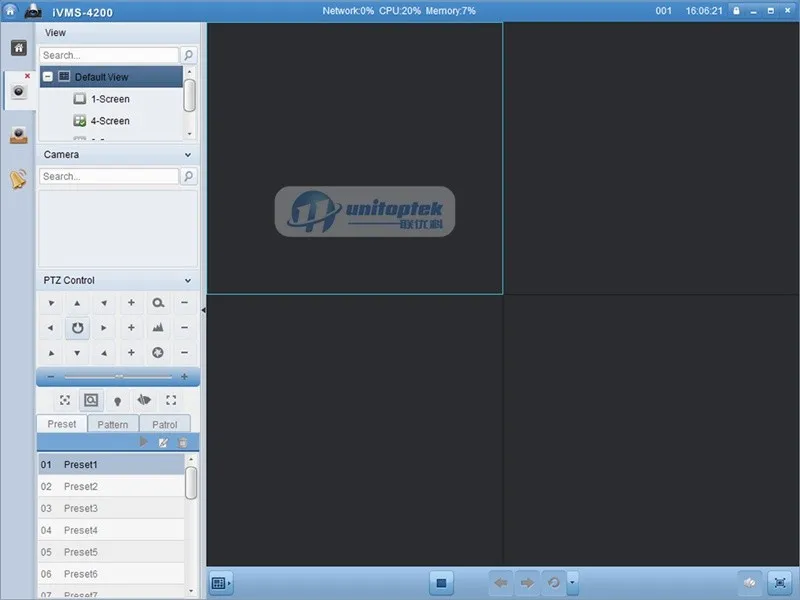Toggle the PTZ wiper button
Screen dimensions: 800x600
(x=144, y=401)
